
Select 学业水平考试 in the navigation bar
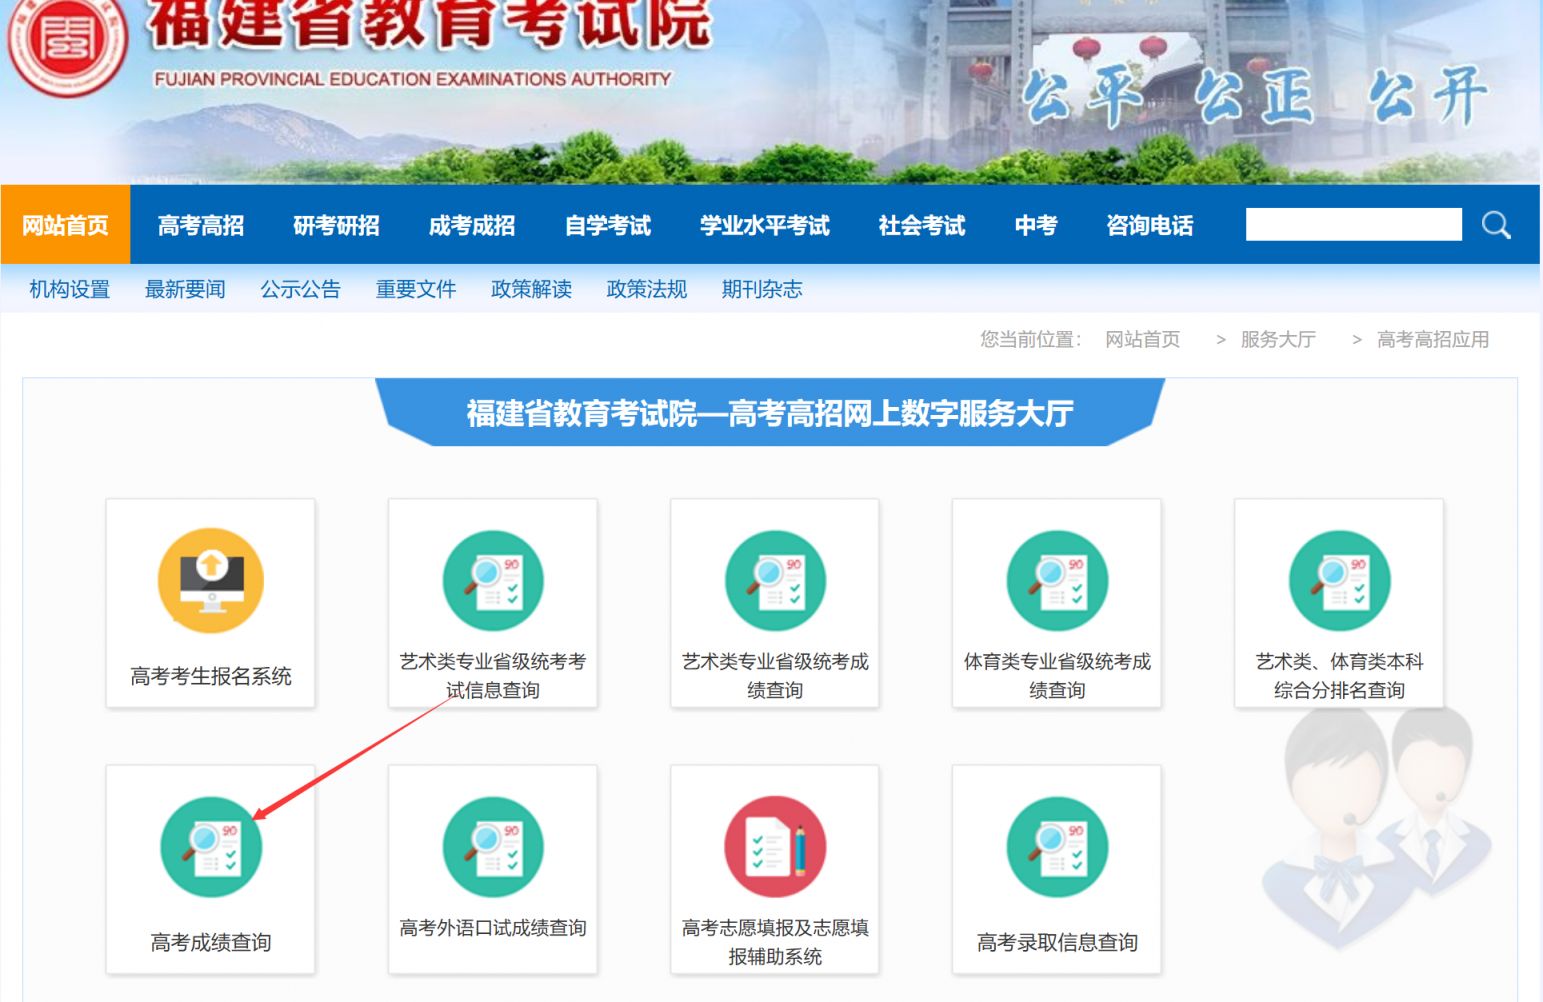pyautogui.click(x=765, y=225)
